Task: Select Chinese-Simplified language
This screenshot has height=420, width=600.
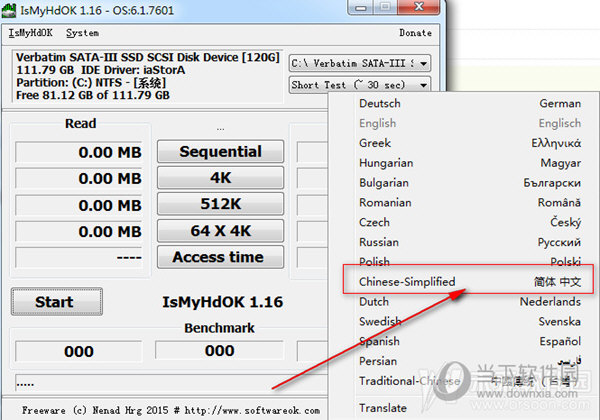Action: click(x=470, y=282)
